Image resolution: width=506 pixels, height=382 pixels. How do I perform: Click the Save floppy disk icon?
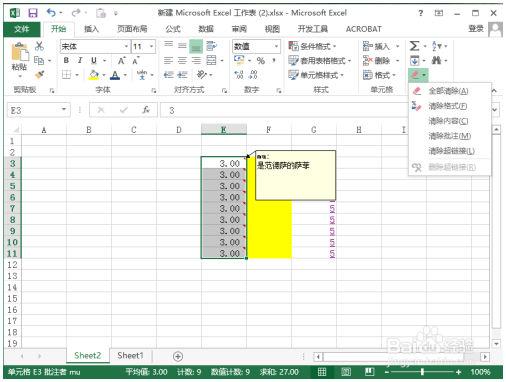(x=33, y=13)
